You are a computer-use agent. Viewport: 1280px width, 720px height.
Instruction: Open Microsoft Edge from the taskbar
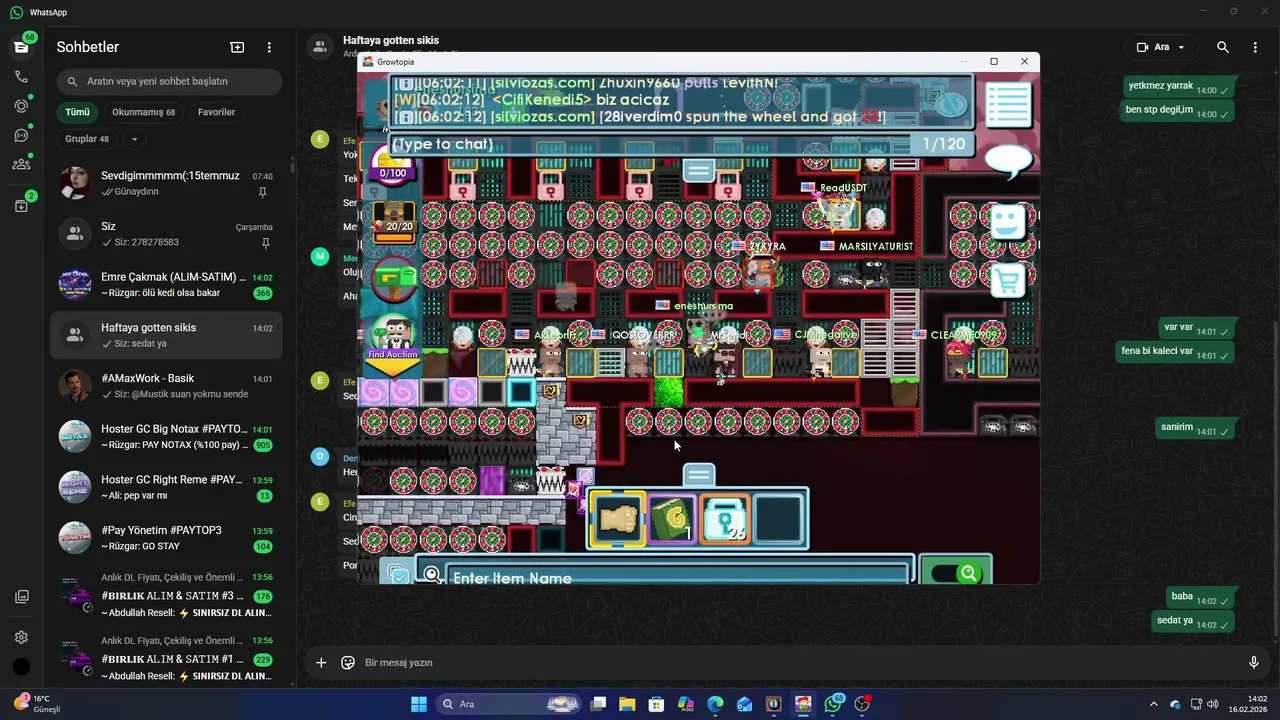(x=715, y=704)
